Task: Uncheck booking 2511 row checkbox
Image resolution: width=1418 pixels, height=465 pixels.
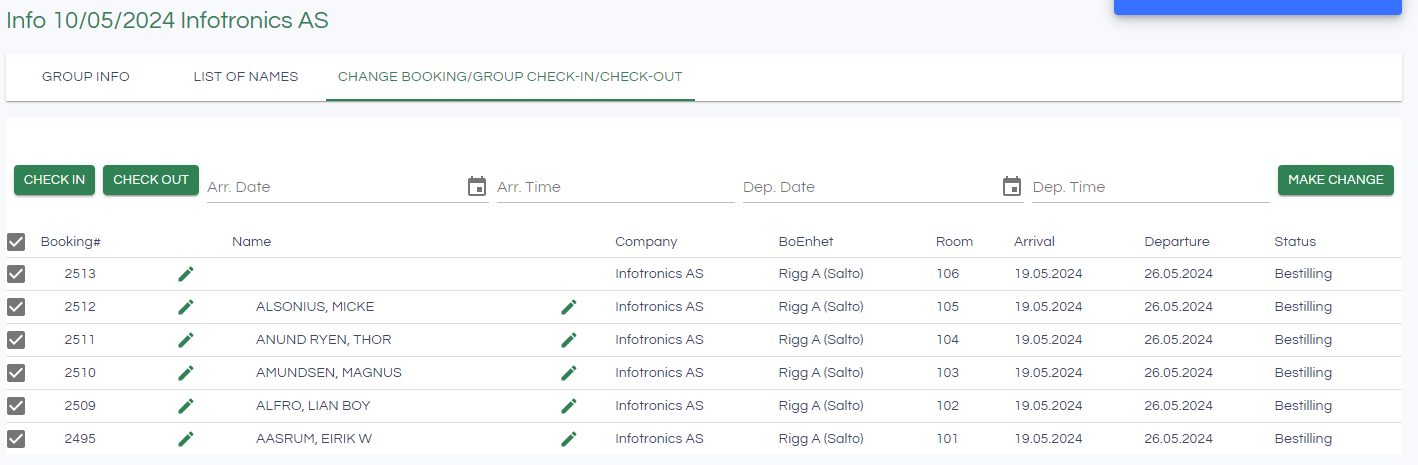Action: coord(16,340)
